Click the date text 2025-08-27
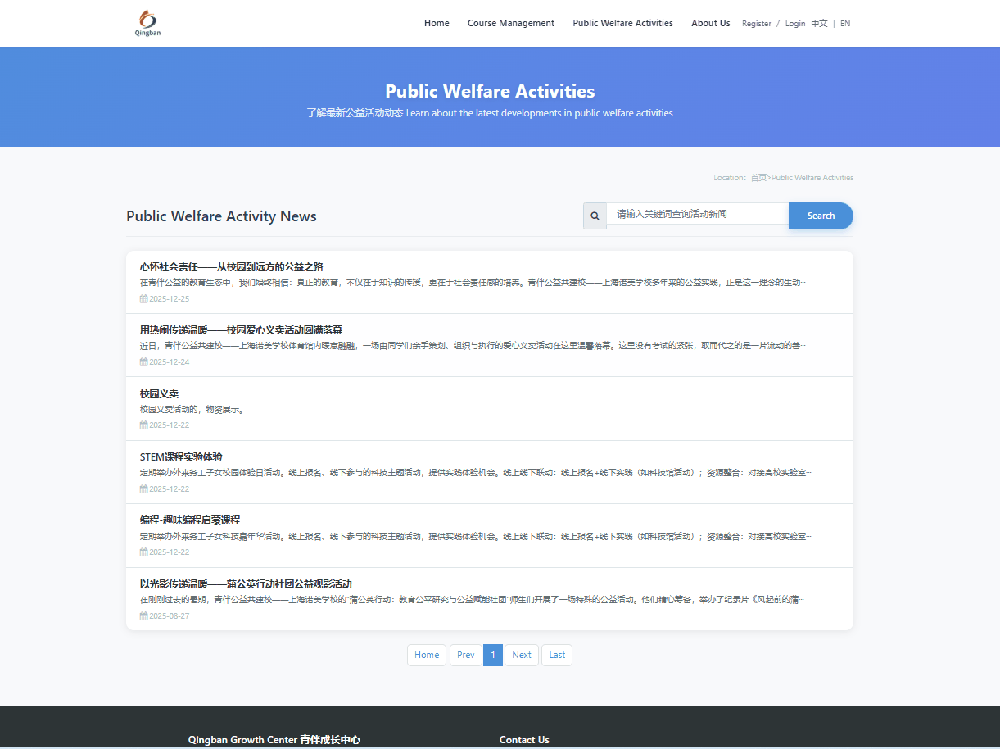 point(169,616)
